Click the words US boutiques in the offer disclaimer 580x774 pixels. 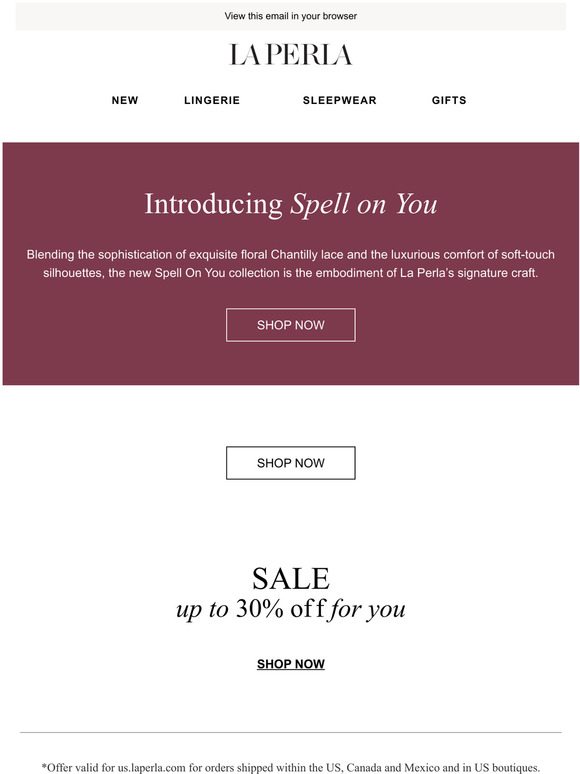coord(506,768)
